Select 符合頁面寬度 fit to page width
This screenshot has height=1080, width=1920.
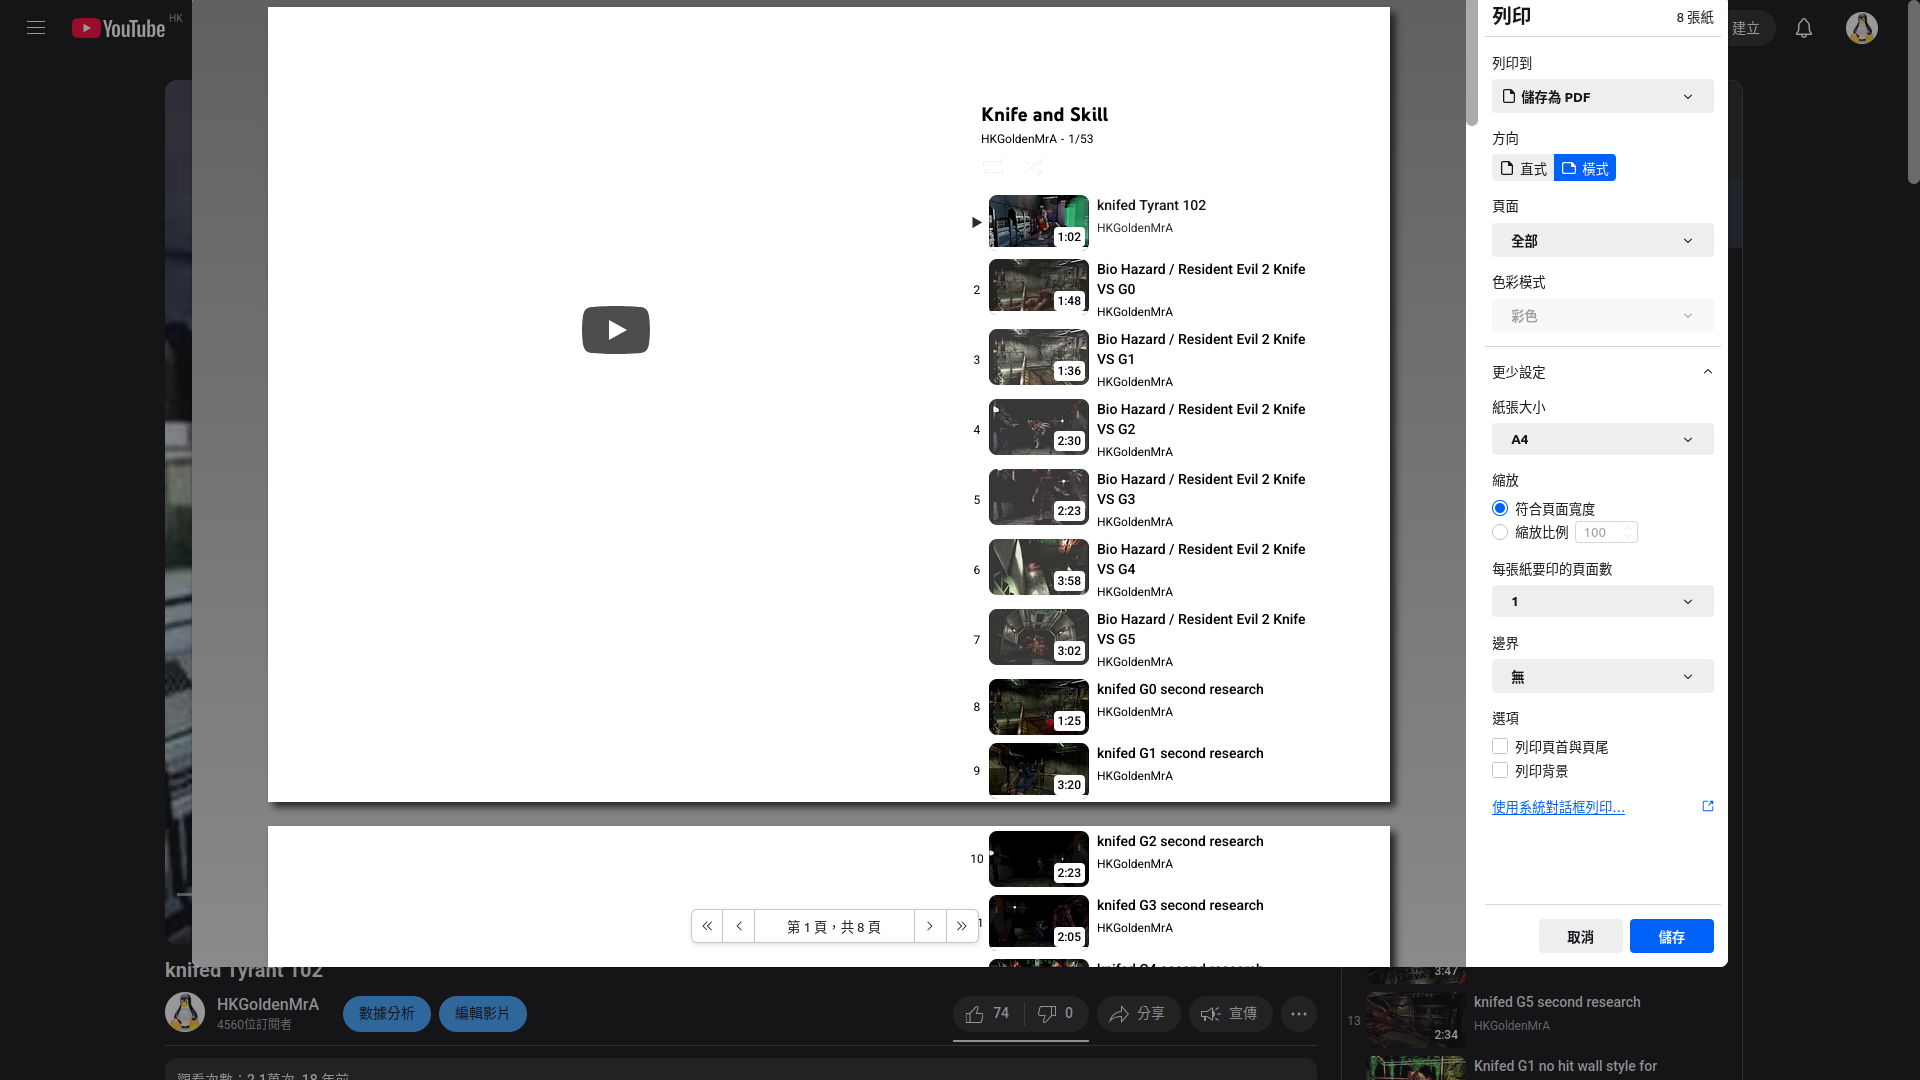point(1500,508)
